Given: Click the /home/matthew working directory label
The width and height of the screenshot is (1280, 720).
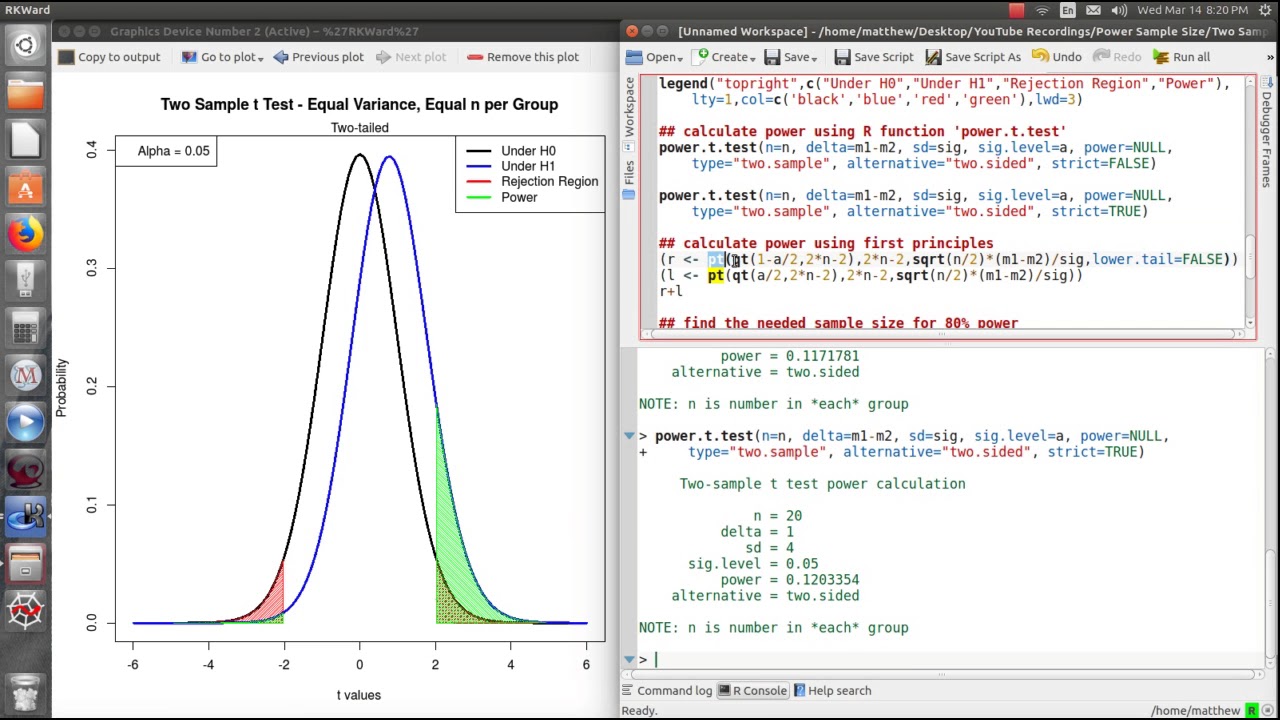Looking at the screenshot, I should [x=1195, y=710].
